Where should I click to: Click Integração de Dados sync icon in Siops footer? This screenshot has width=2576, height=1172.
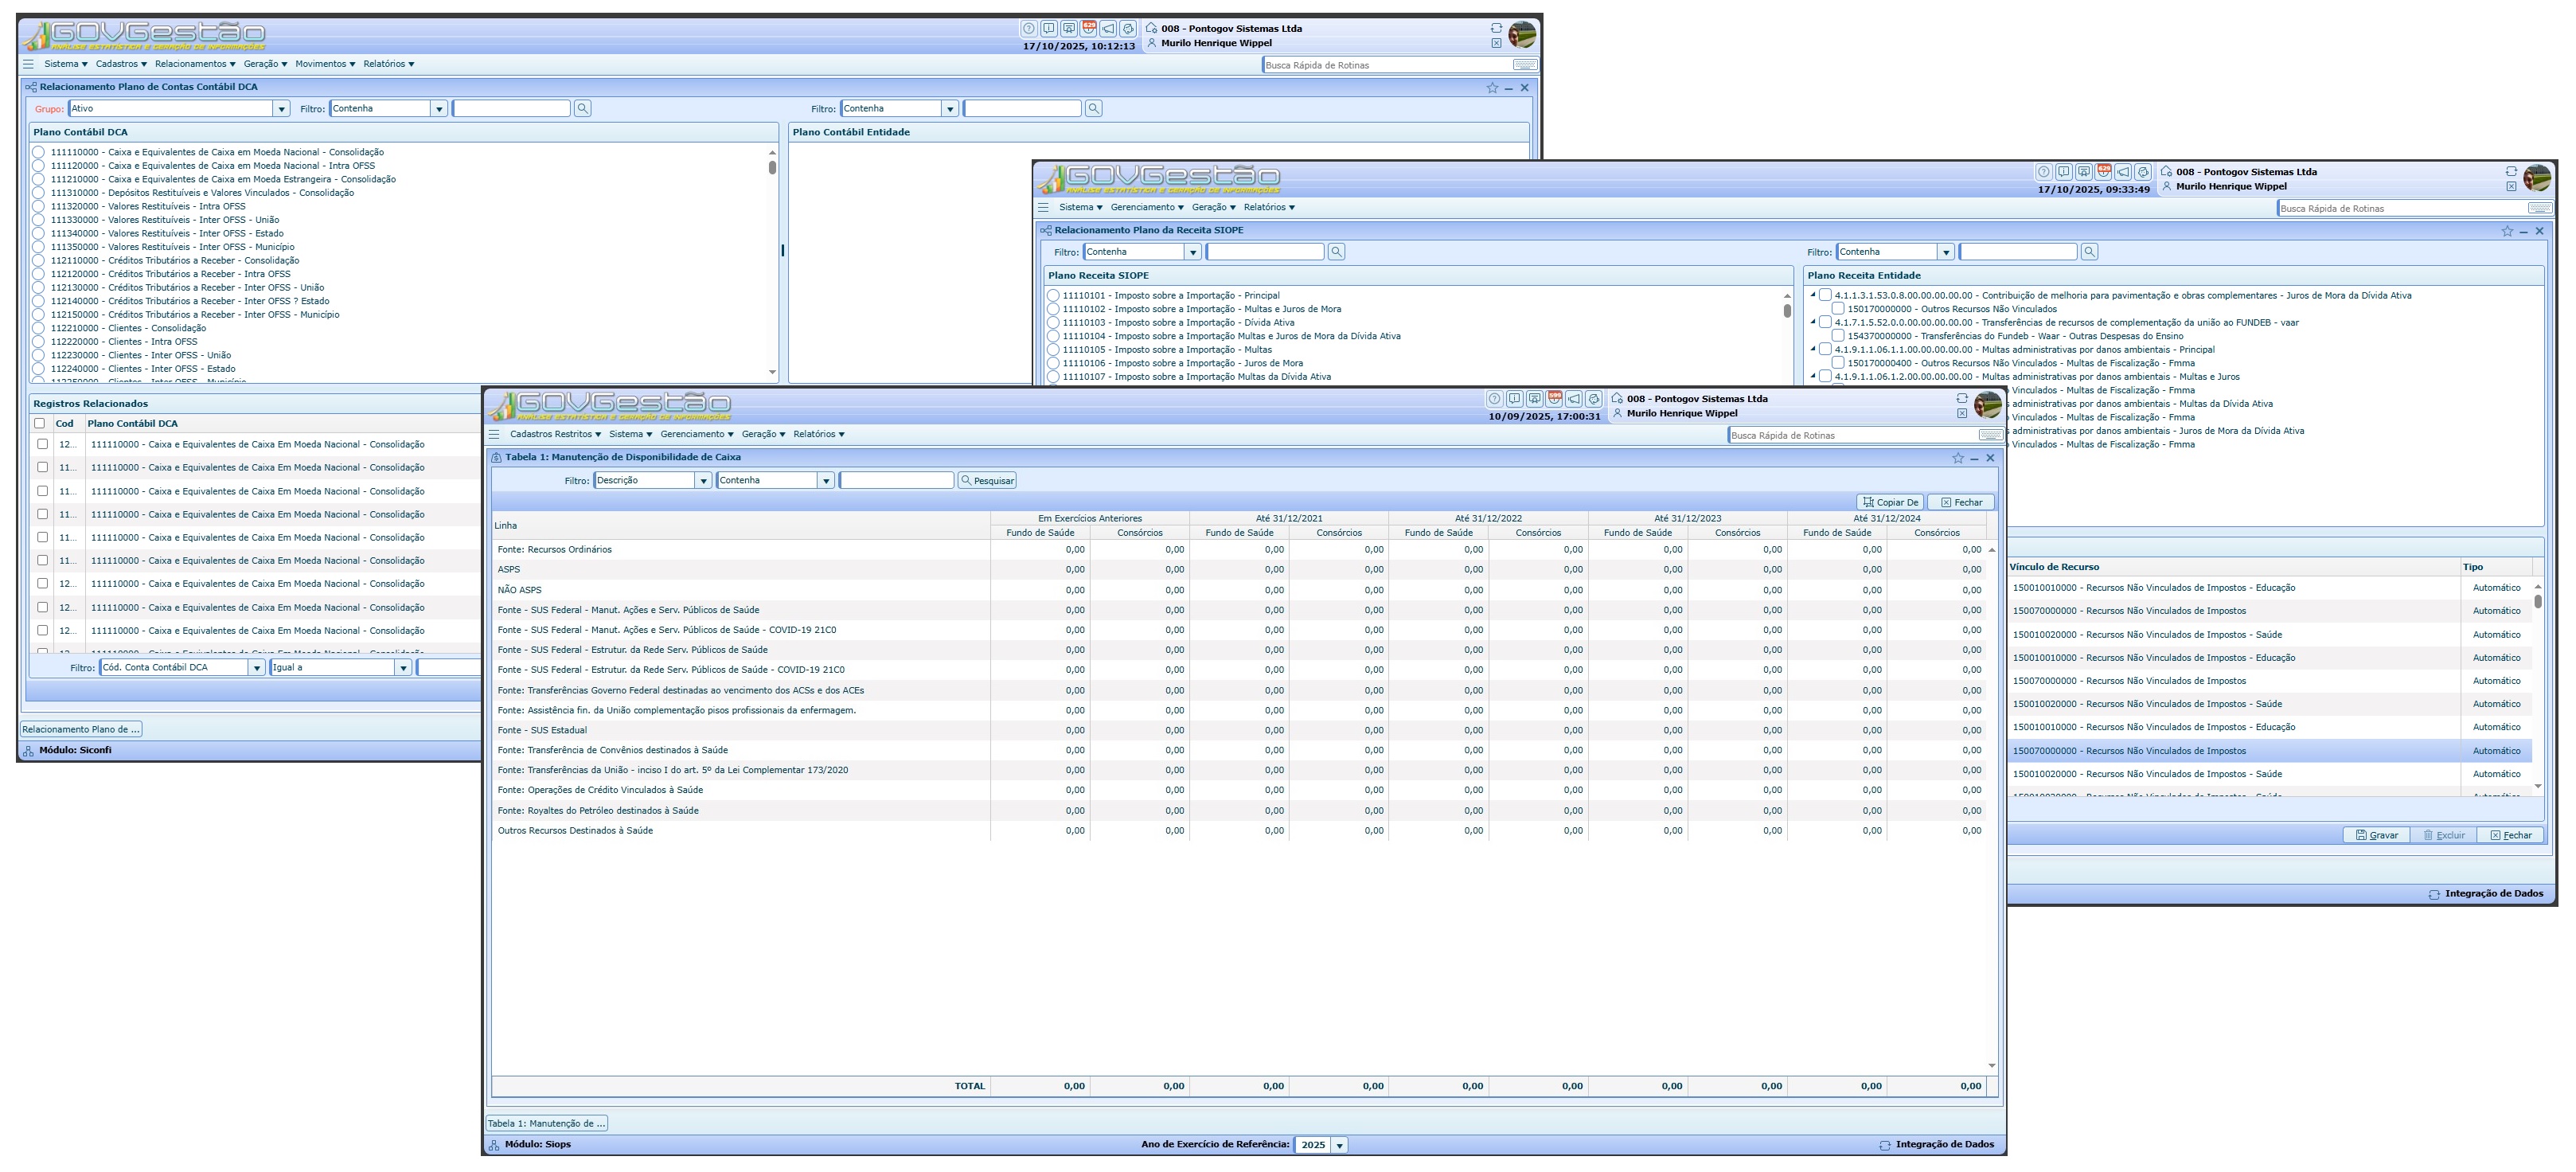1884,1145
